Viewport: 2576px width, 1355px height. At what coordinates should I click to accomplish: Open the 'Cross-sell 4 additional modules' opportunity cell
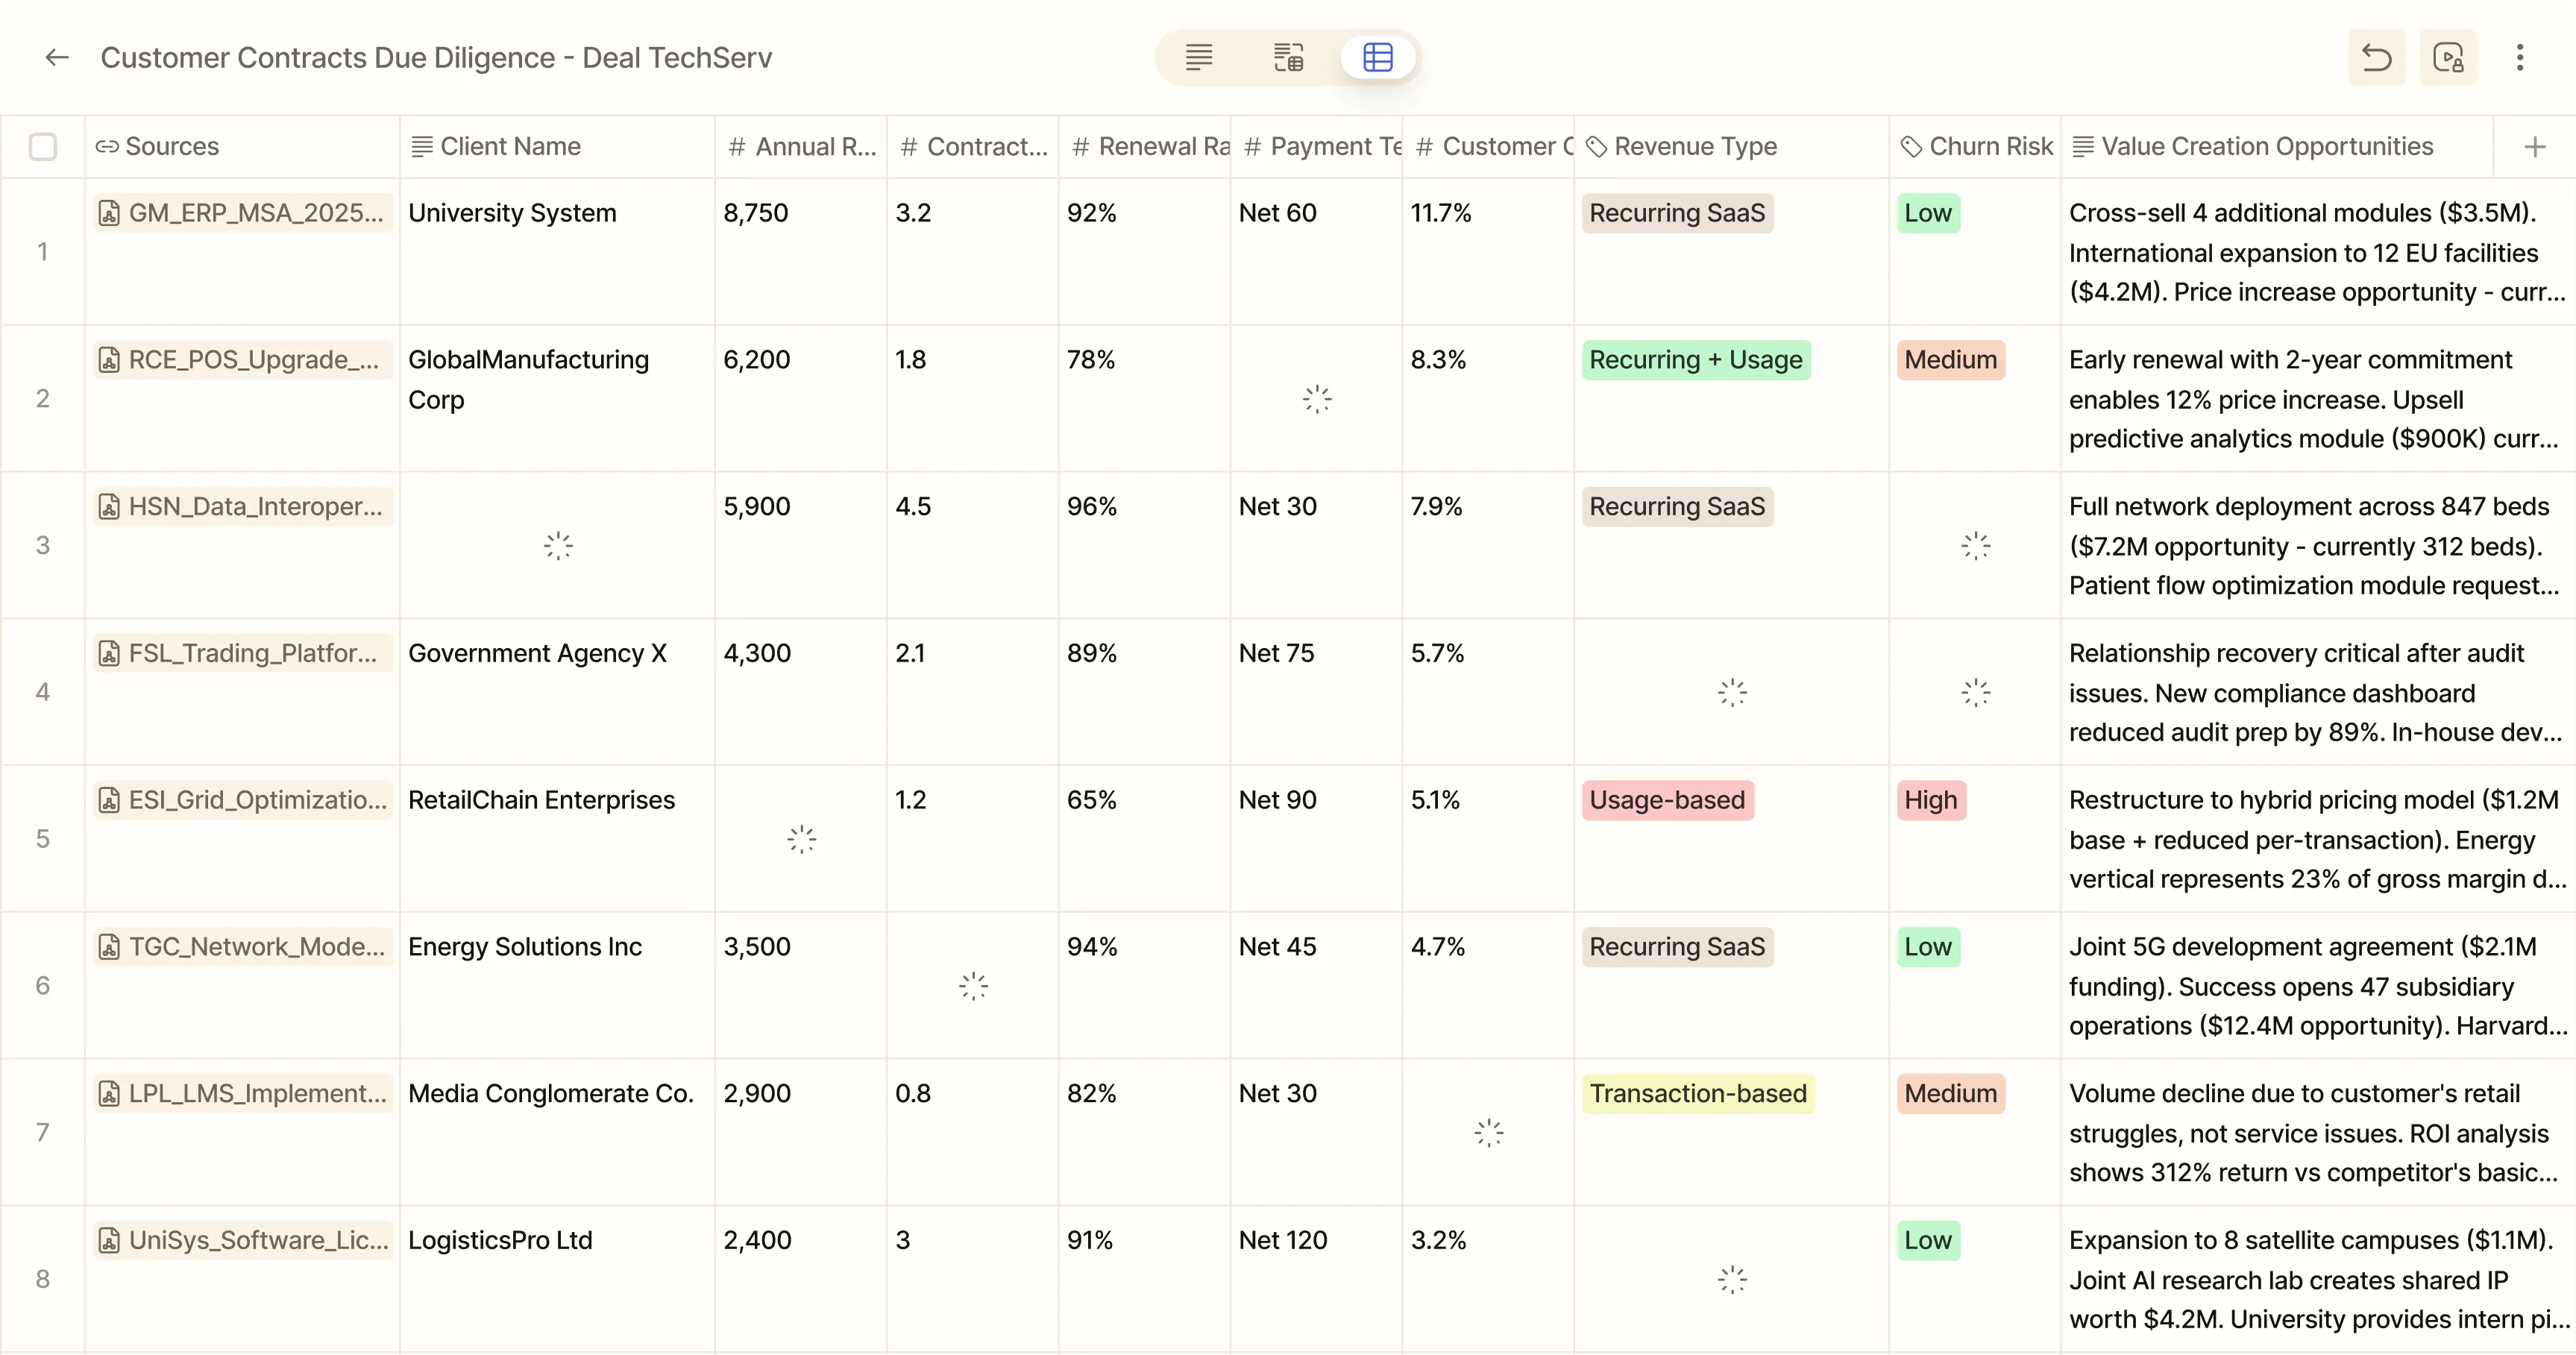[2318, 252]
